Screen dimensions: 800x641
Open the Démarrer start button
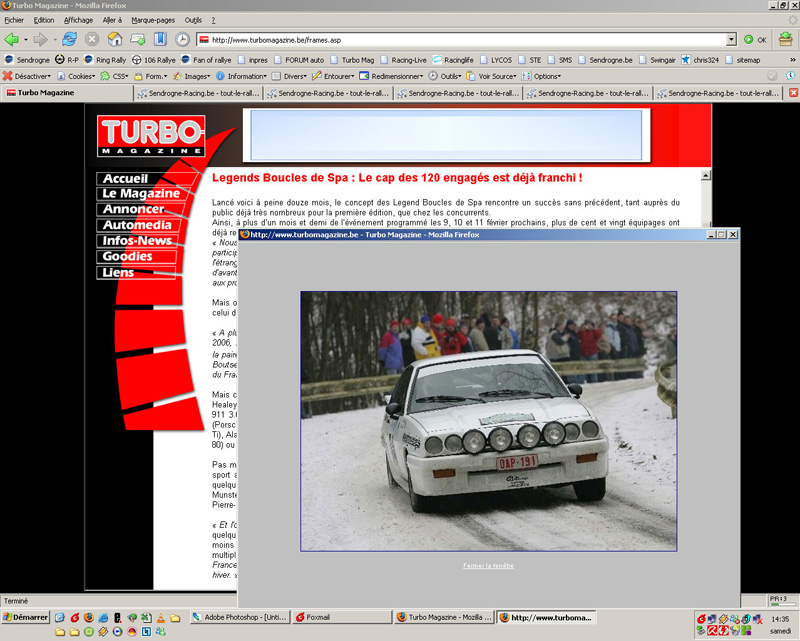(x=26, y=617)
